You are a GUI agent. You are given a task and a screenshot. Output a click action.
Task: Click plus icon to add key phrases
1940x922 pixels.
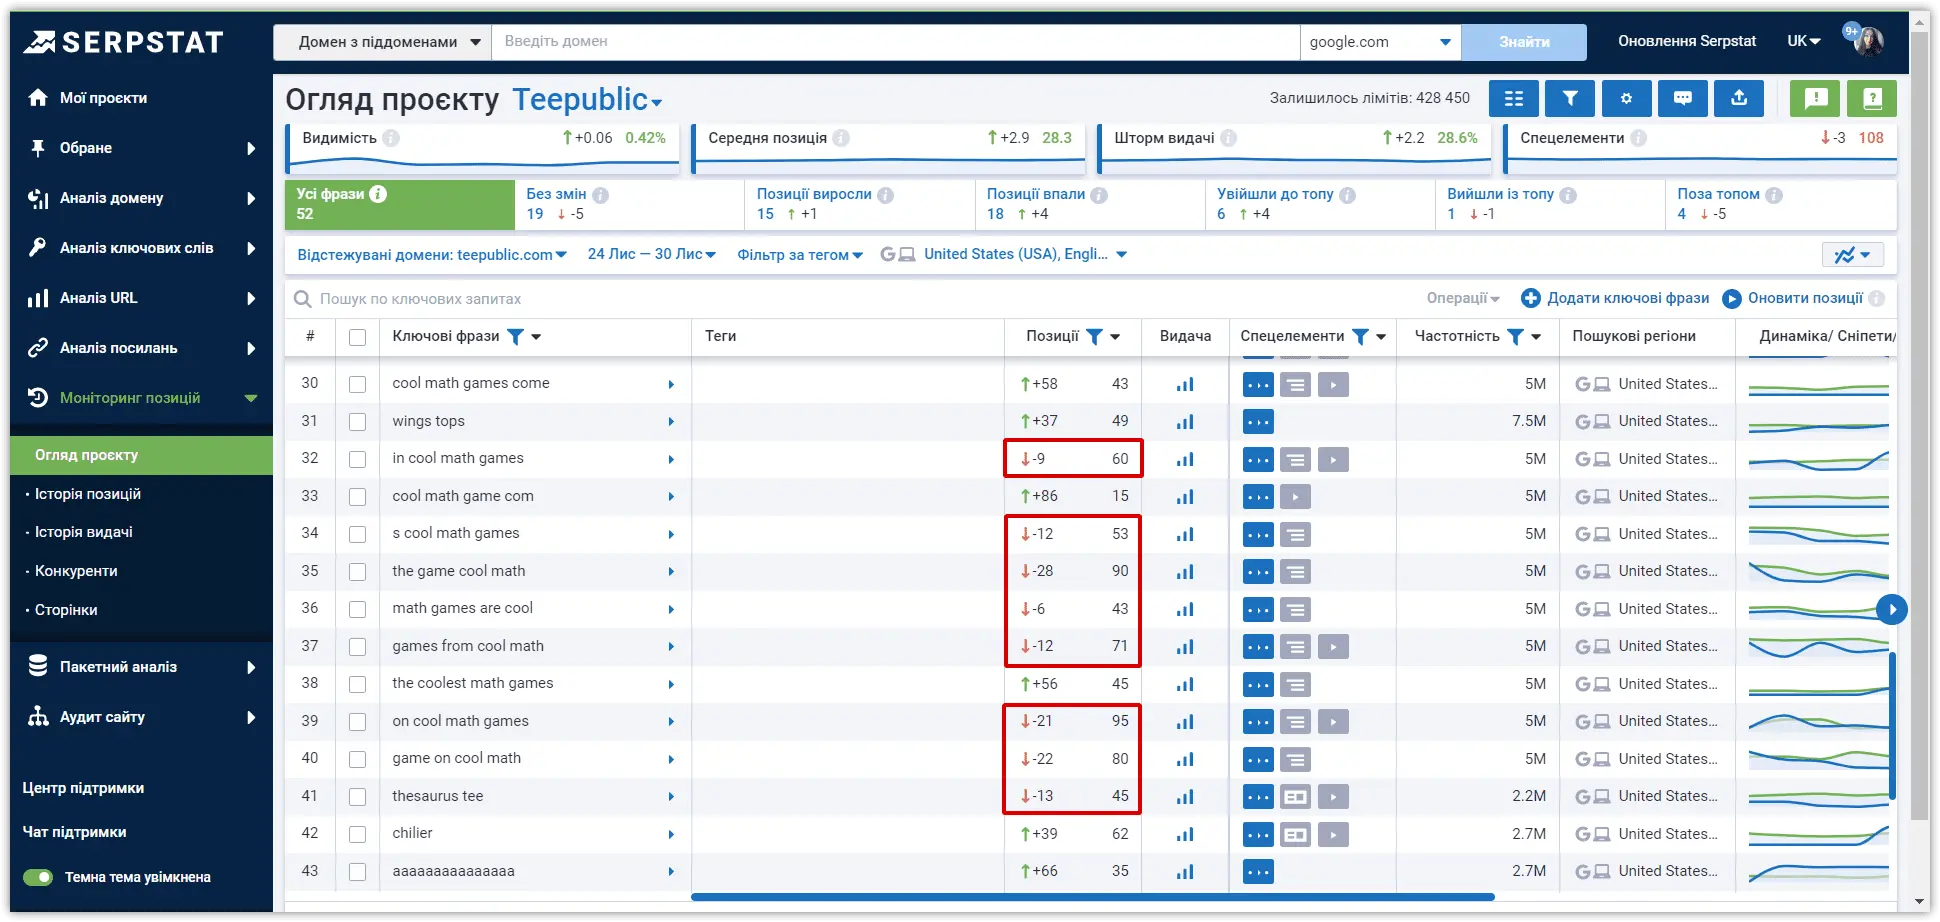pyautogui.click(x=1530, y=298)
